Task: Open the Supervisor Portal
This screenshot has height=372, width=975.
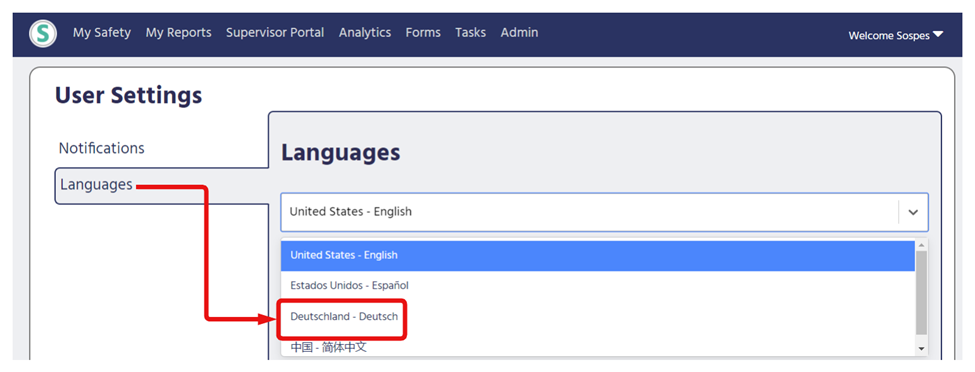Action: [275, 32]
